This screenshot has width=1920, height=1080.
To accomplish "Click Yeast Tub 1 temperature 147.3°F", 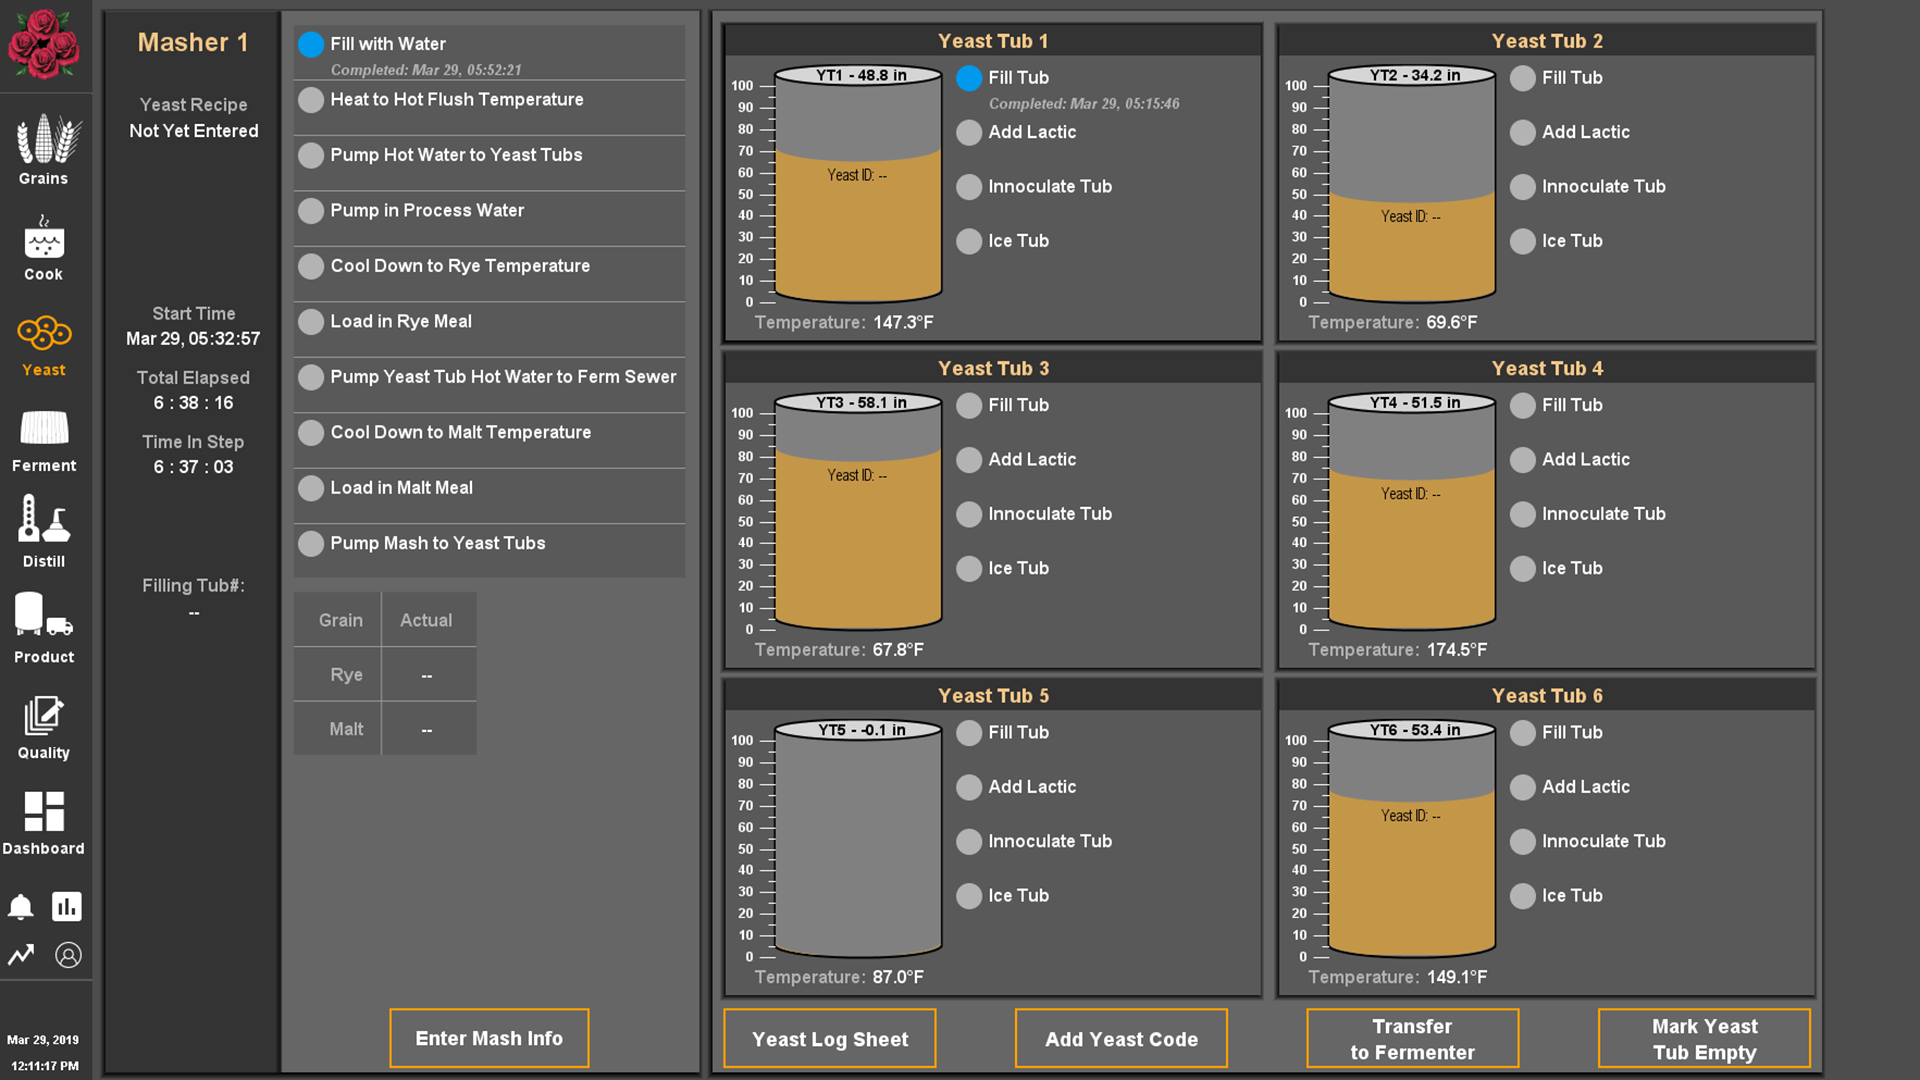I will (x=903, y=323).
